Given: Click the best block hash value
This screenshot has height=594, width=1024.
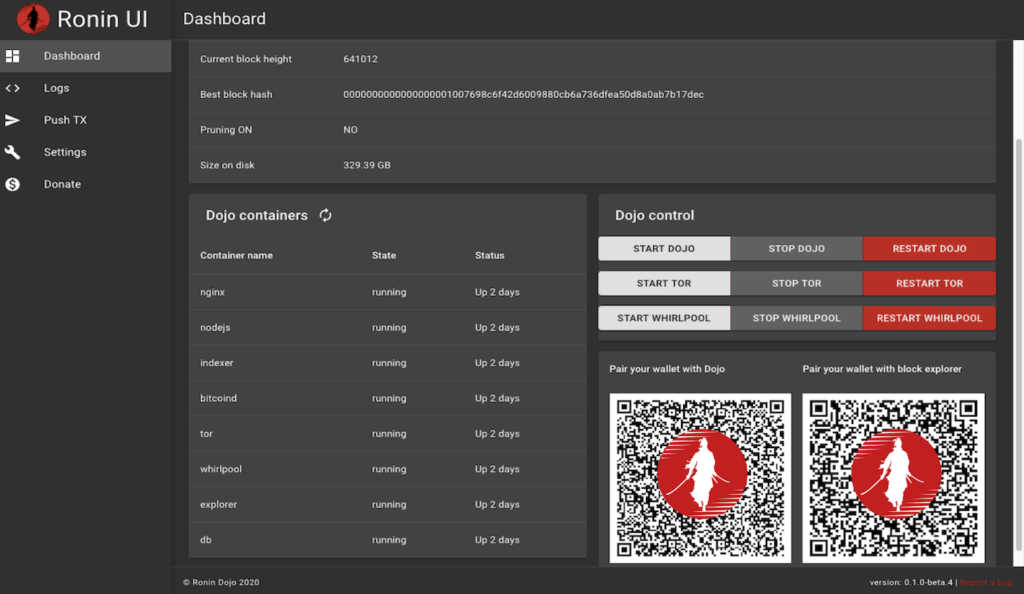Looking at the screenshot, I should (x=523, y=94).
